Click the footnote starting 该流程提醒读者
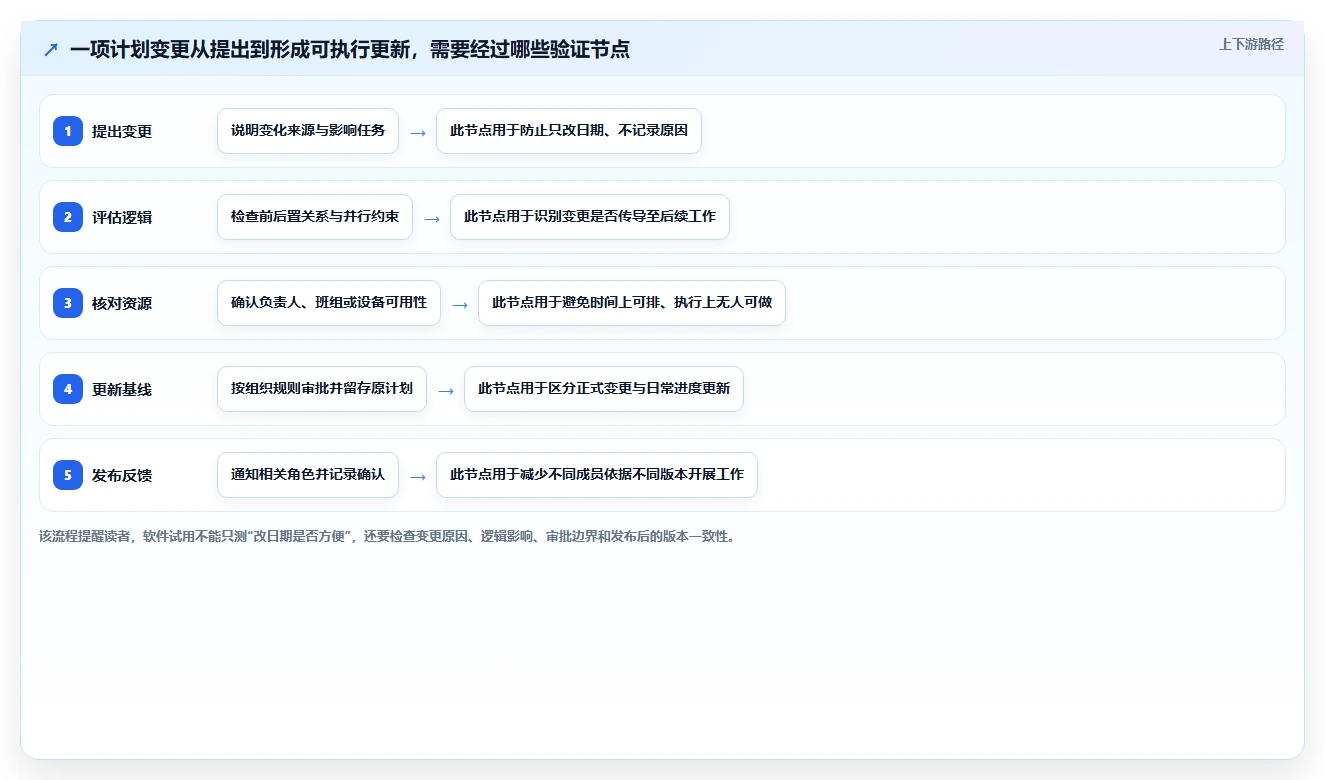The height and width of the screenshot is (780, 1325). pyautogui.click(x=387, y=536)
